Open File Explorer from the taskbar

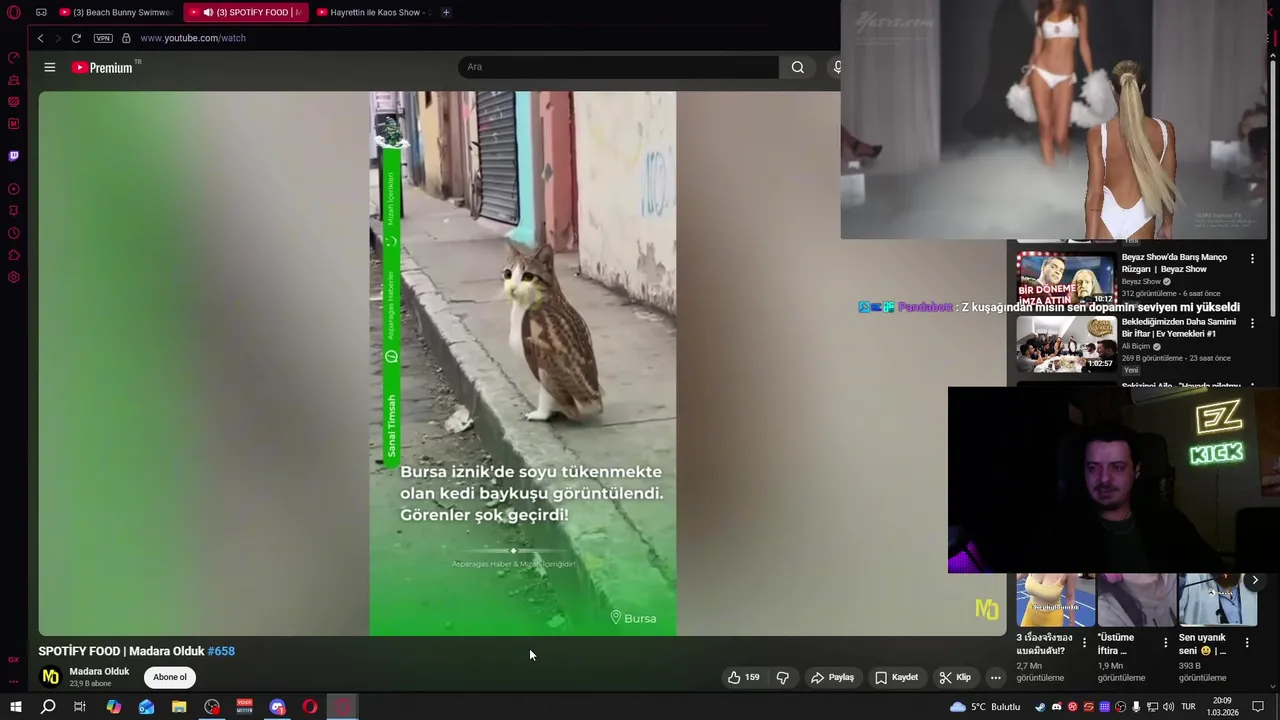pyautogui.click(x=179, y=707)
